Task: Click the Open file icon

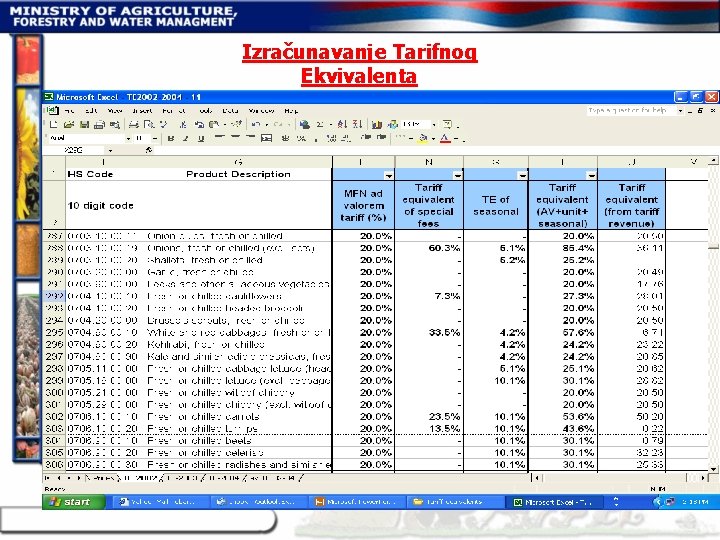Action: [69, 124]
